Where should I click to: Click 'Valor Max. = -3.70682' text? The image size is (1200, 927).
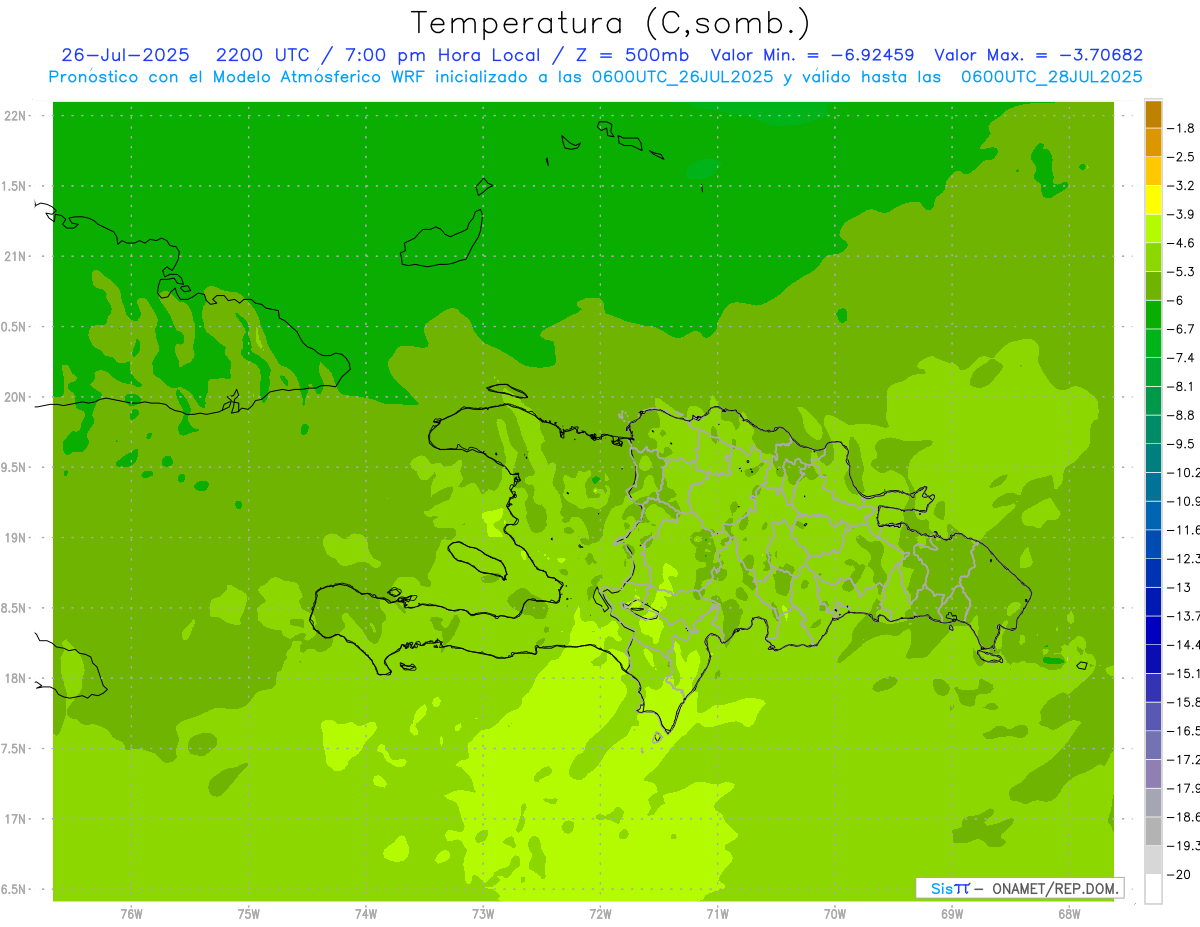[1038, 55]
